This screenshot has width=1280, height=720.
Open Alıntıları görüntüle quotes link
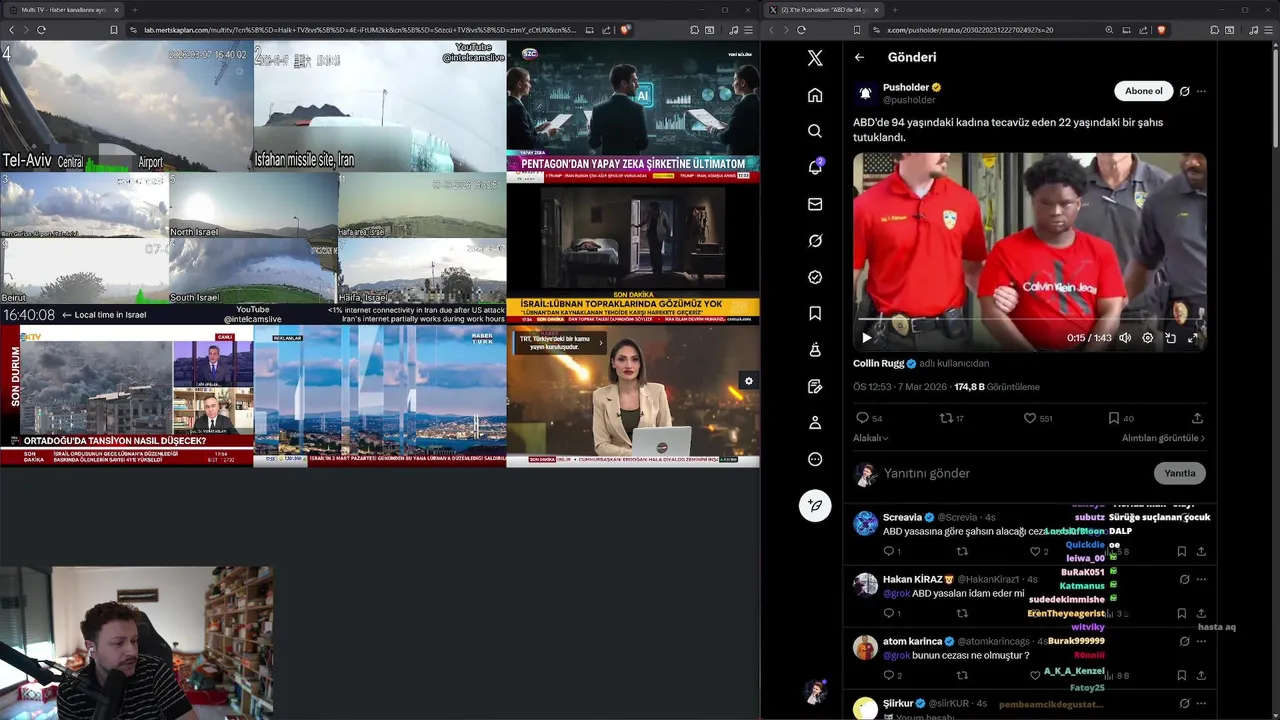pyautogui.click(x=1163, y=438)
